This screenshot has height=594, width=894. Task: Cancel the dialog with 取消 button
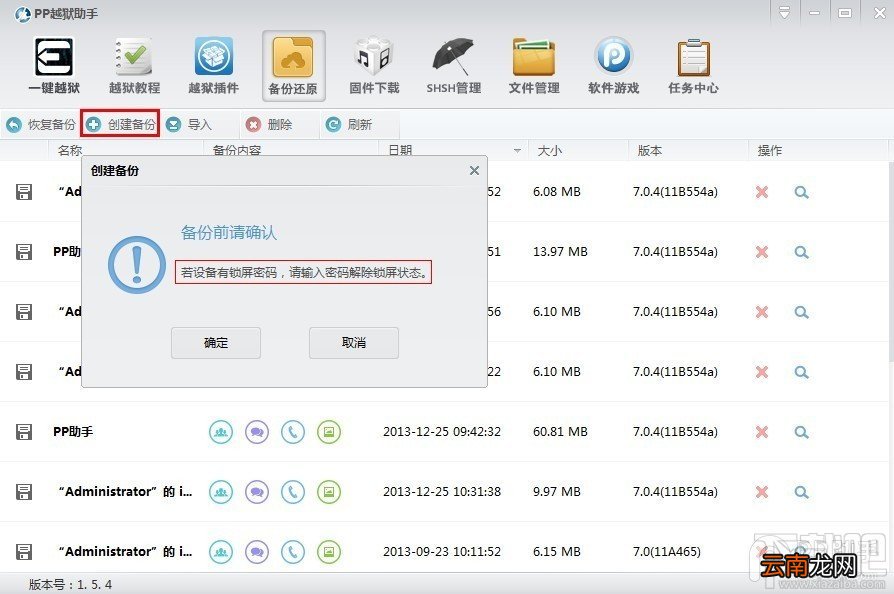(353, 343)
